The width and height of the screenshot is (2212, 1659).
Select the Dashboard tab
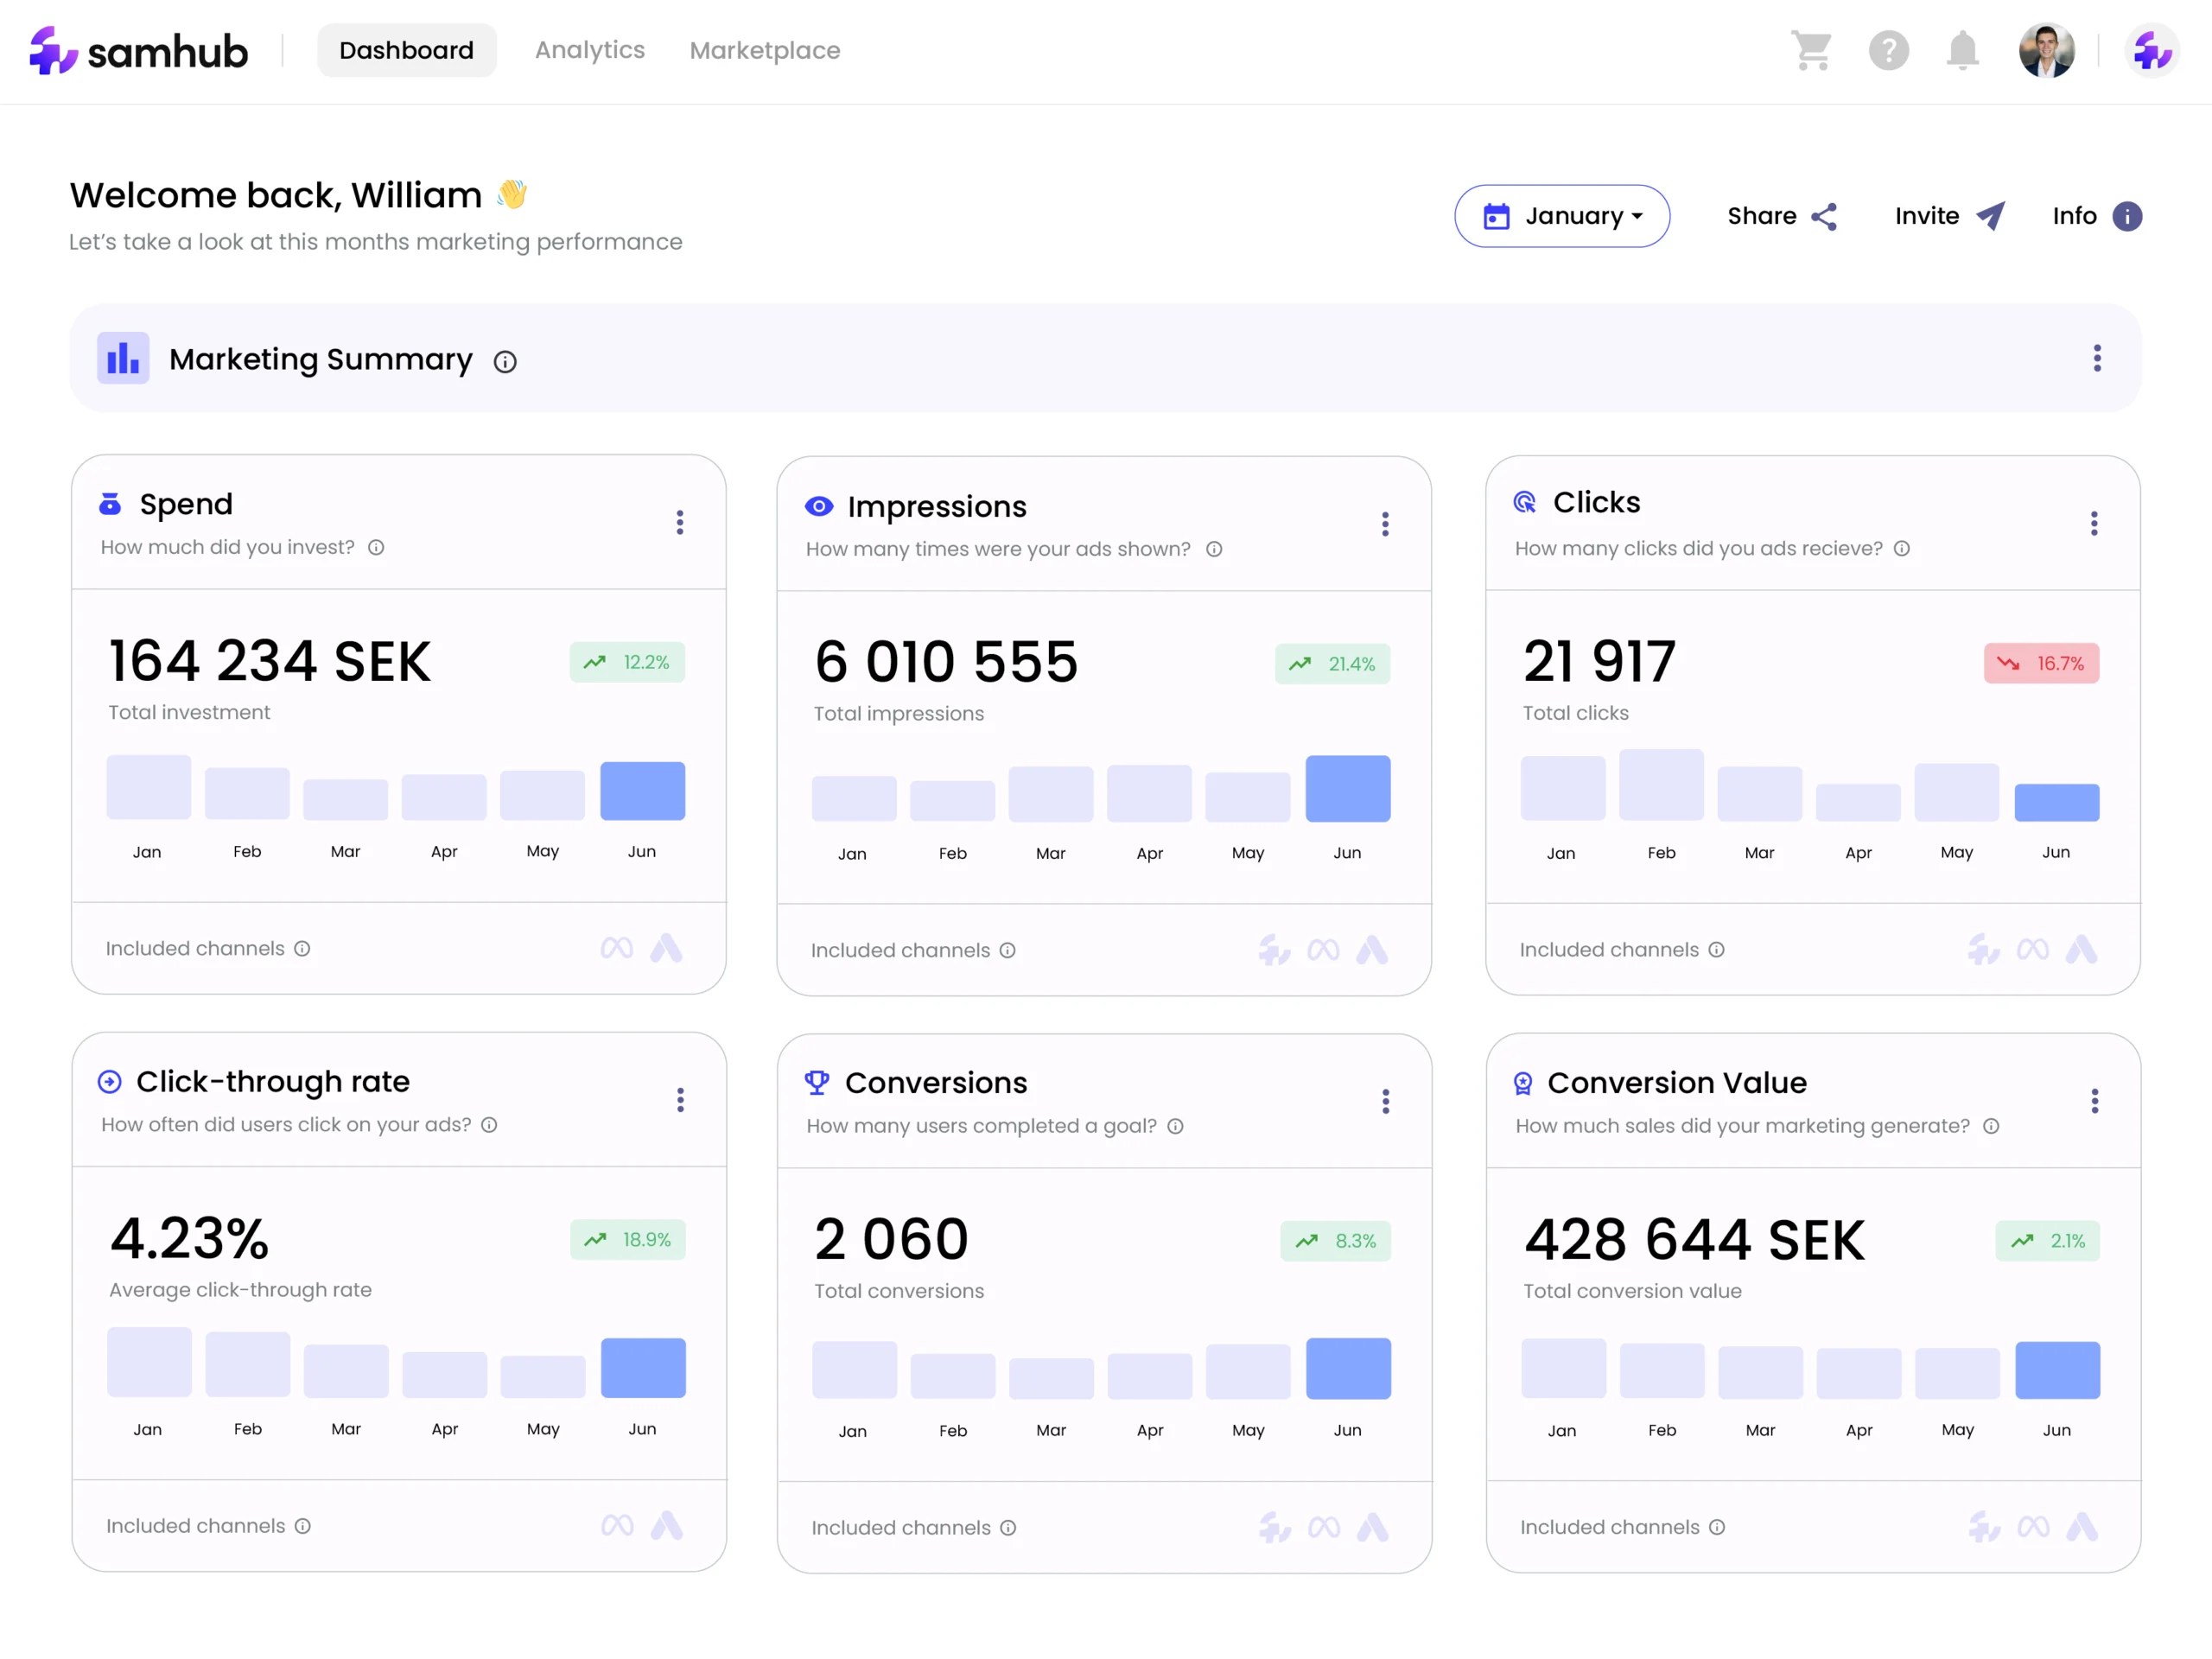pyautogui.click(x=406, y=50)
